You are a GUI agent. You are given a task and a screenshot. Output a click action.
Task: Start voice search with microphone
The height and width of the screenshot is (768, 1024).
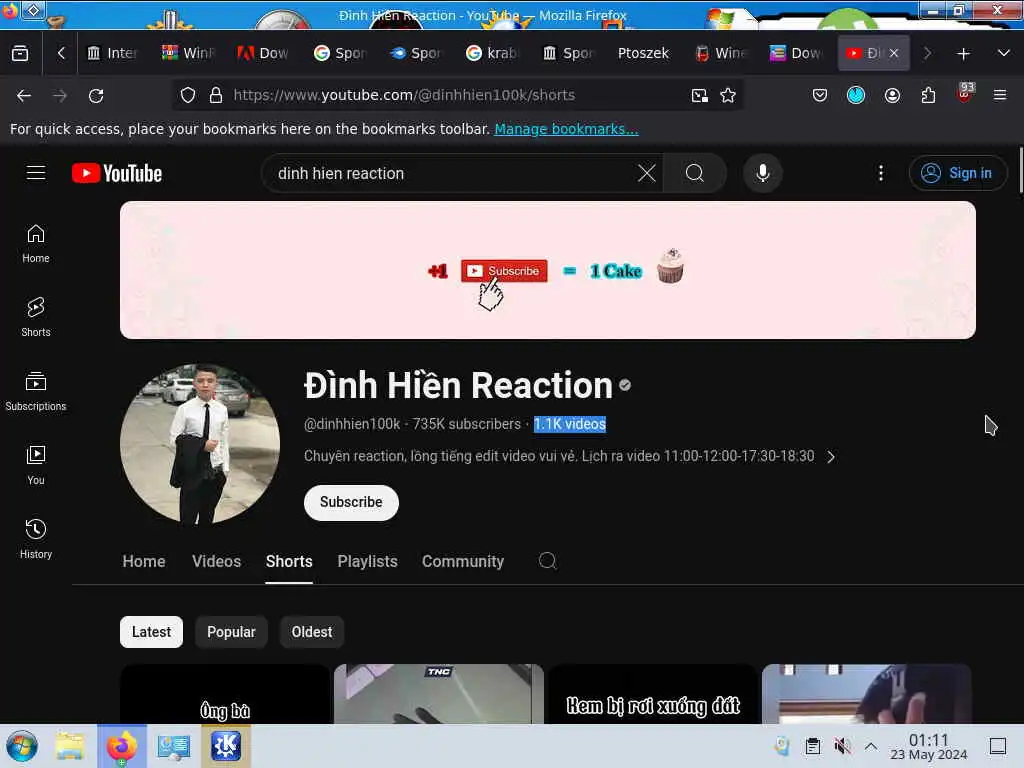762,173
